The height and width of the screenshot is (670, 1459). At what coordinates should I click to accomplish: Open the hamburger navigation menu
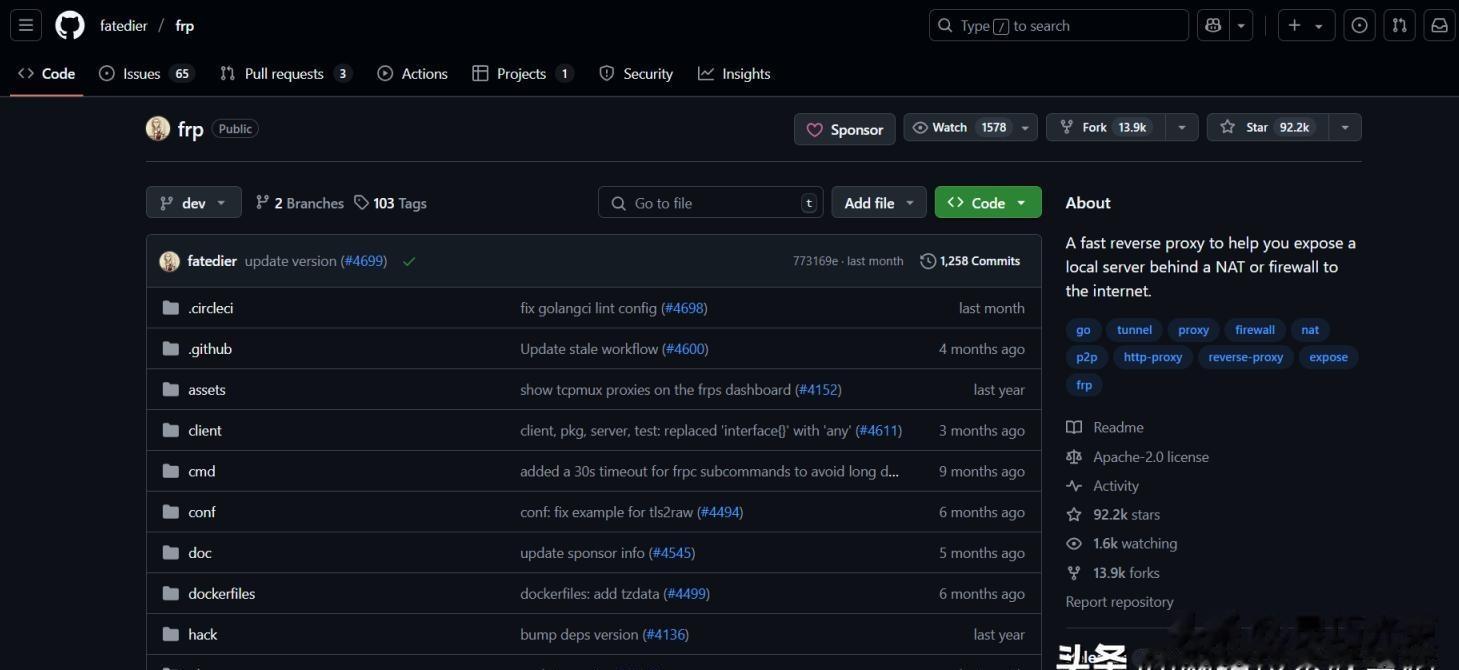(x=26, y=26)
